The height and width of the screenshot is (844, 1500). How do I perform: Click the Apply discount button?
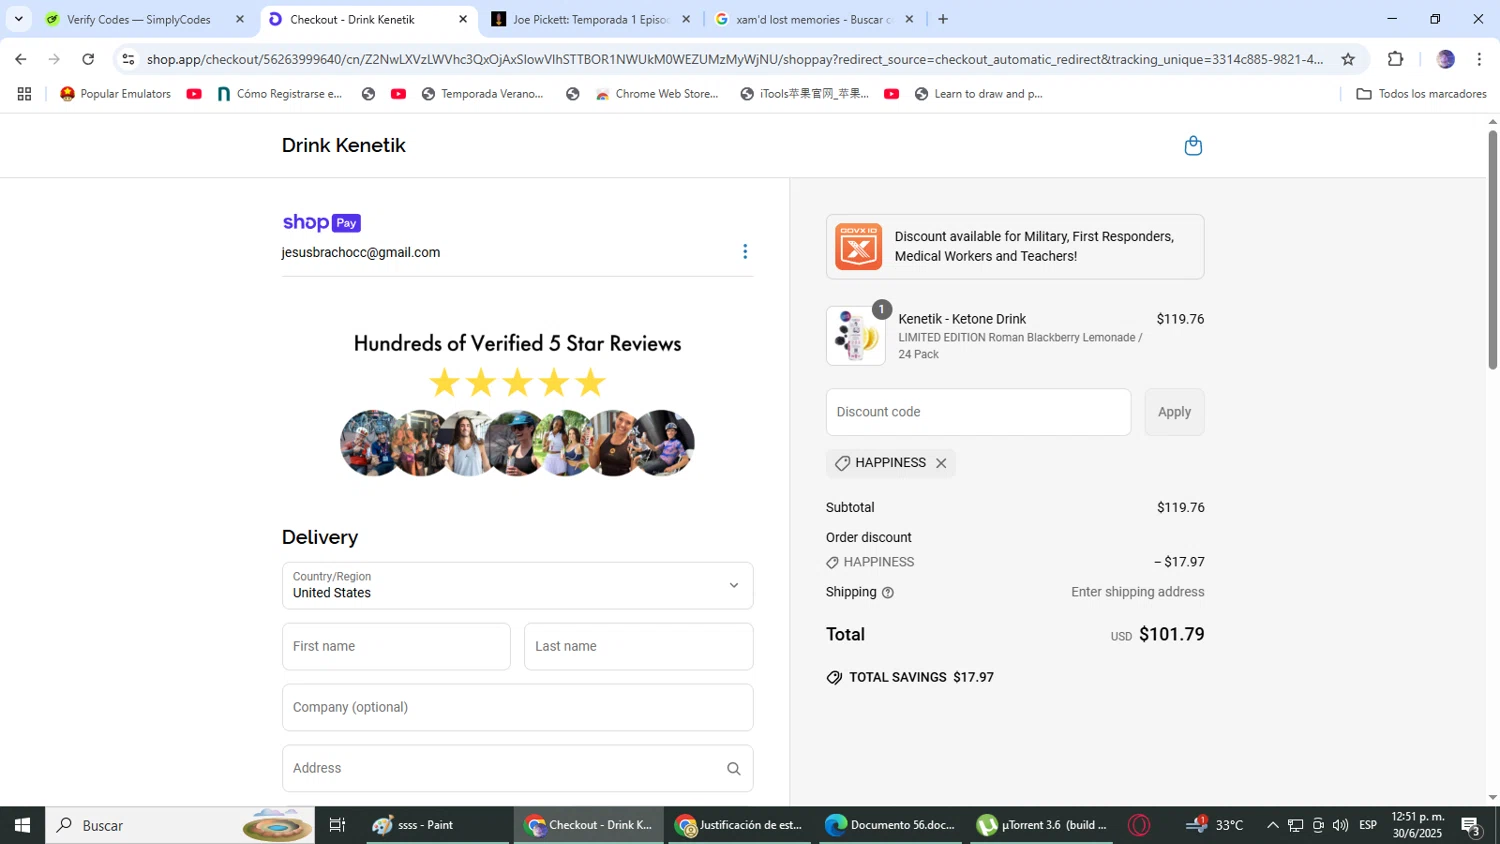tap(1174, 412)
